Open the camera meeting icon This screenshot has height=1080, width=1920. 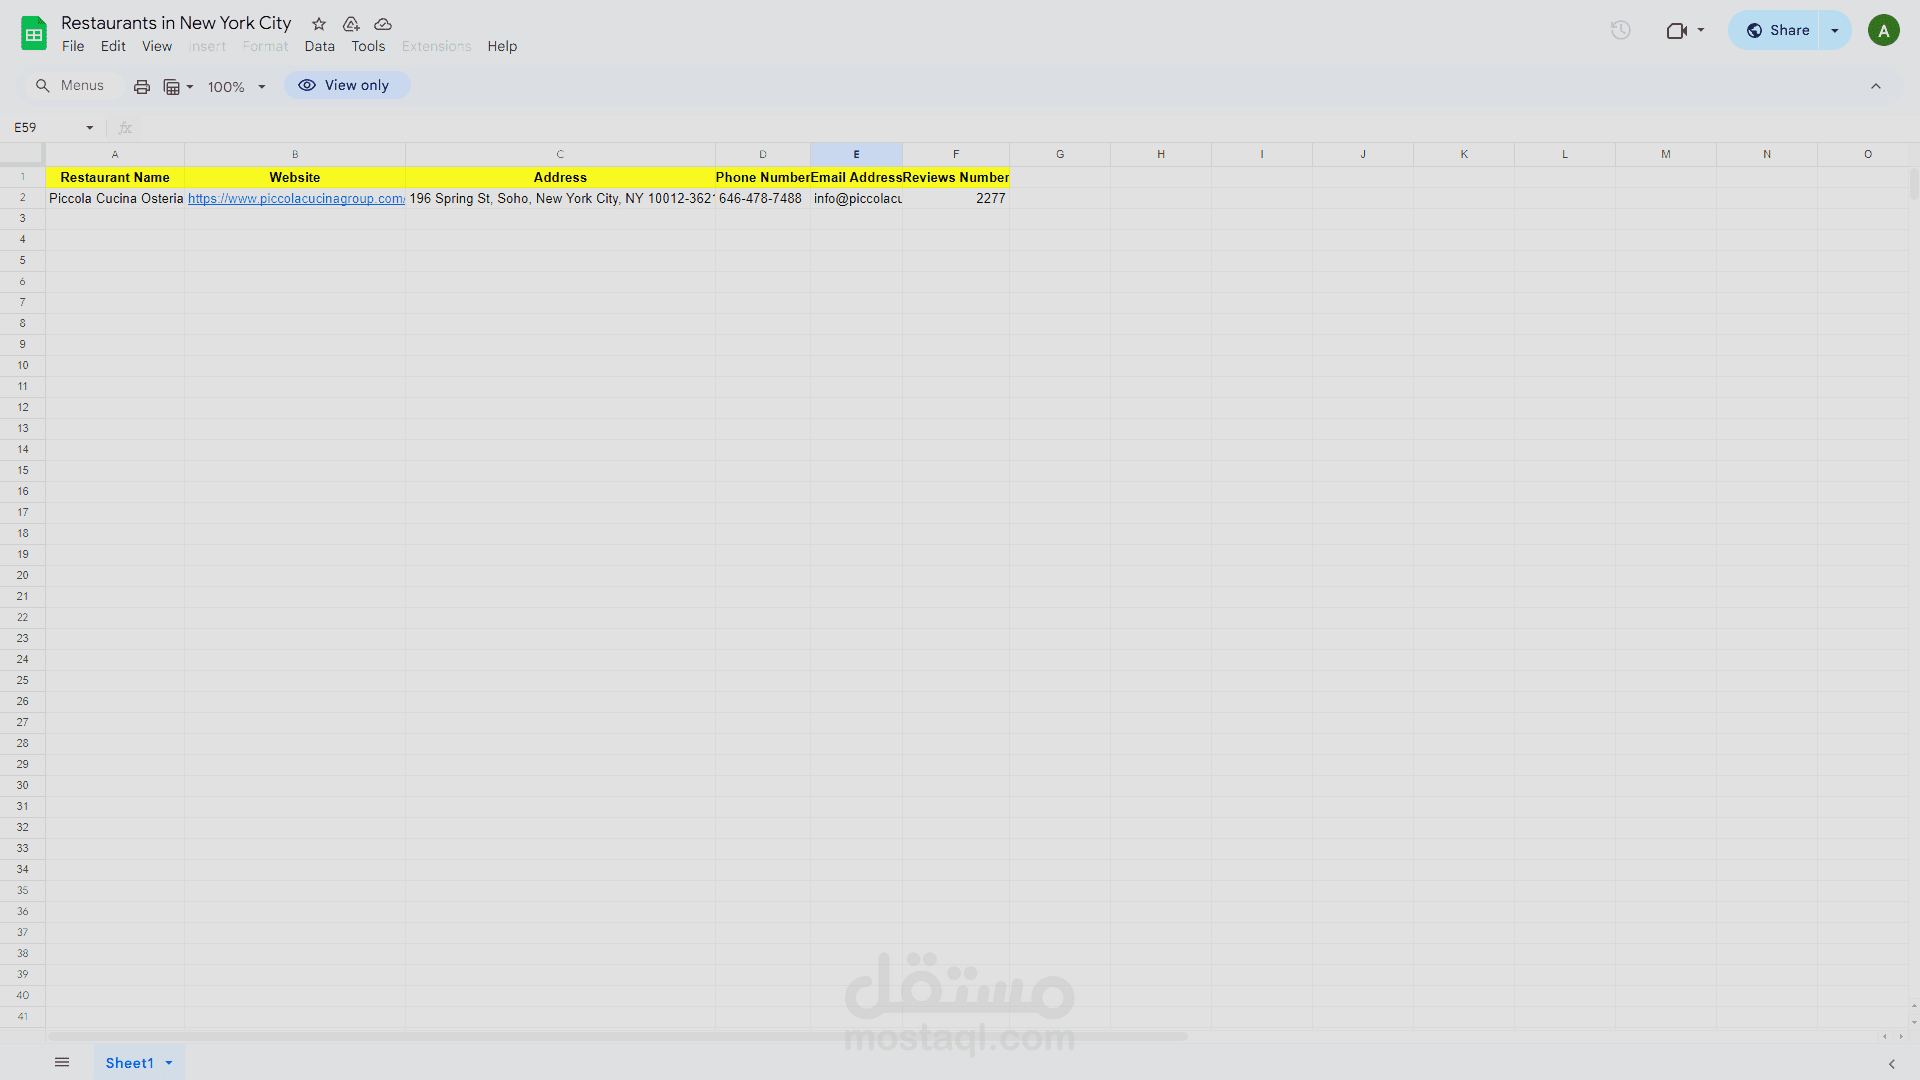(x=1677, y=30)
